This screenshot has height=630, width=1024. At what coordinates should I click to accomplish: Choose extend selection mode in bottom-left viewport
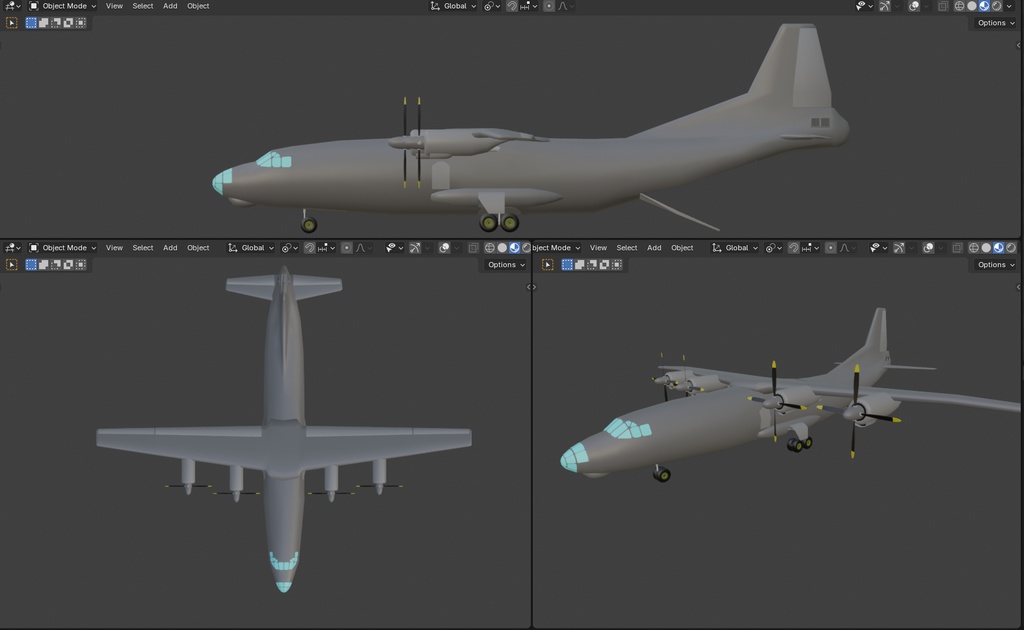point(43,264)
